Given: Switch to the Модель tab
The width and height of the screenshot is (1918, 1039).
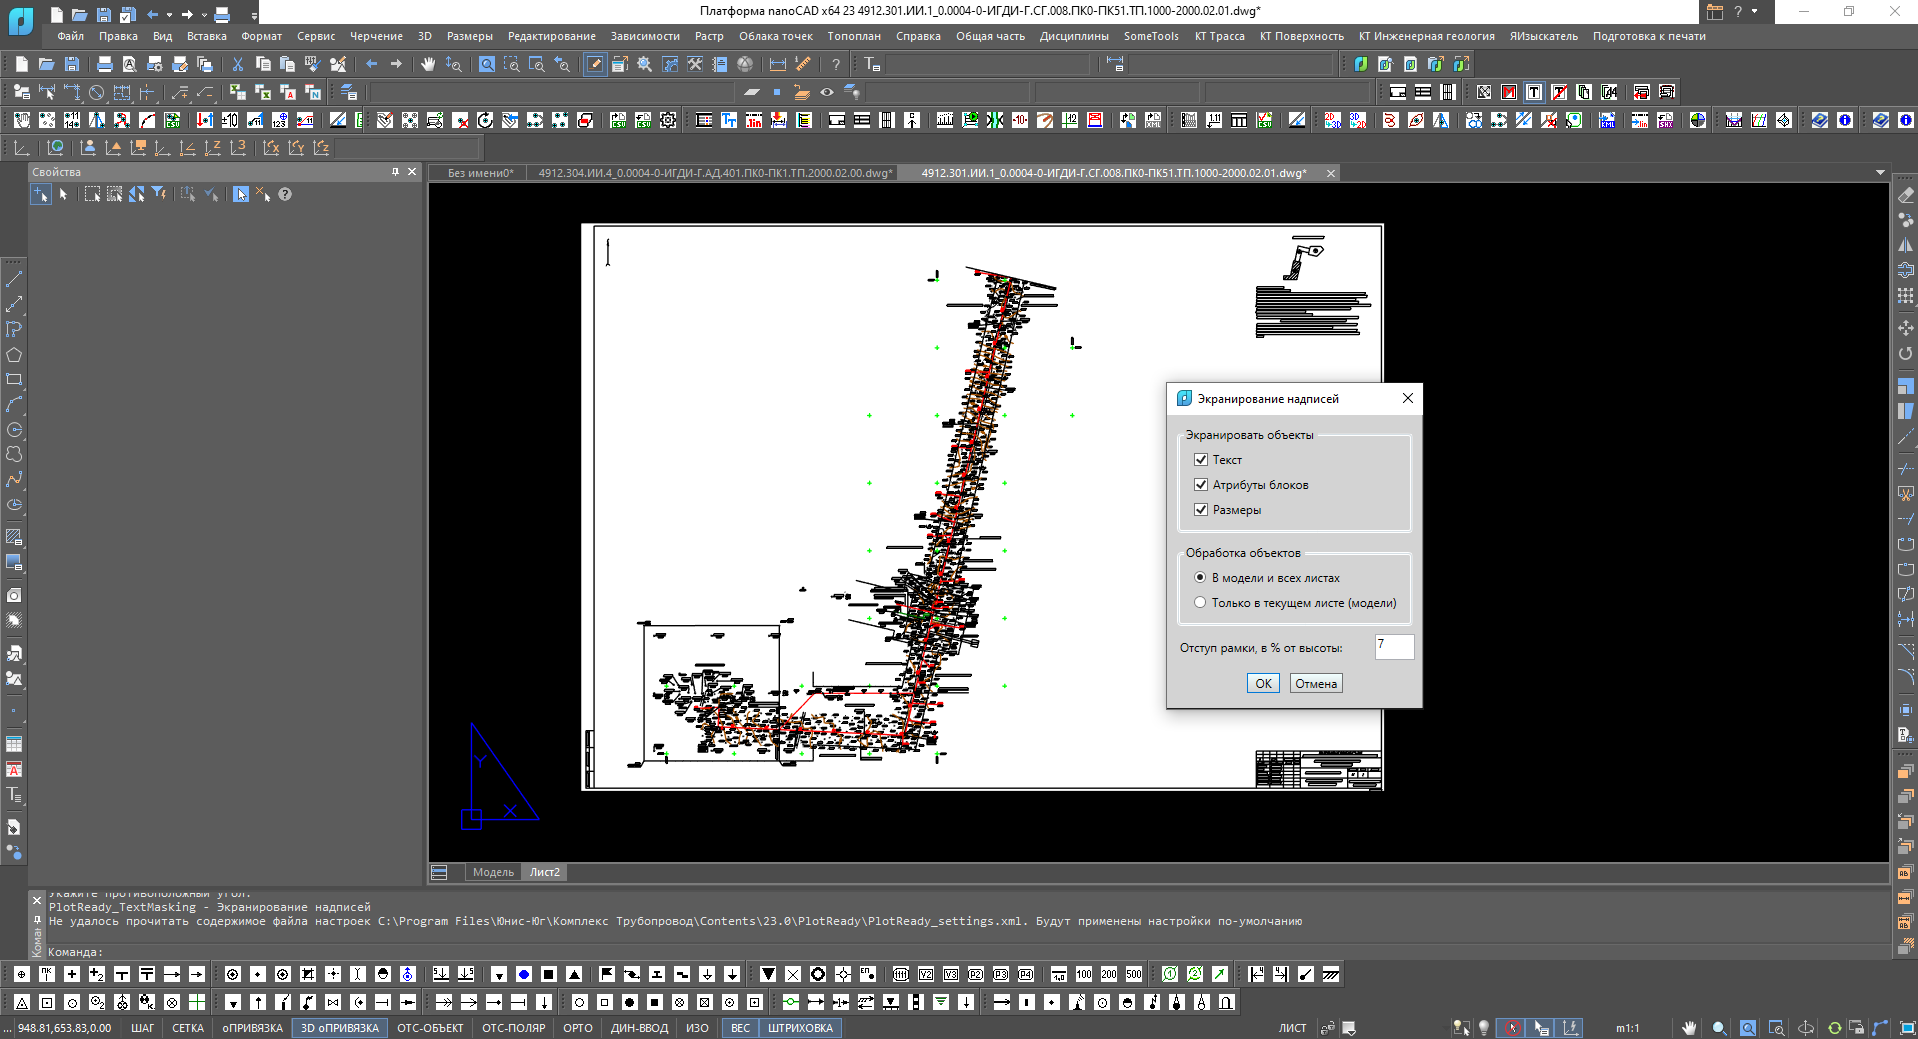Looking at the screenshot, I should [x=492, y=872].
